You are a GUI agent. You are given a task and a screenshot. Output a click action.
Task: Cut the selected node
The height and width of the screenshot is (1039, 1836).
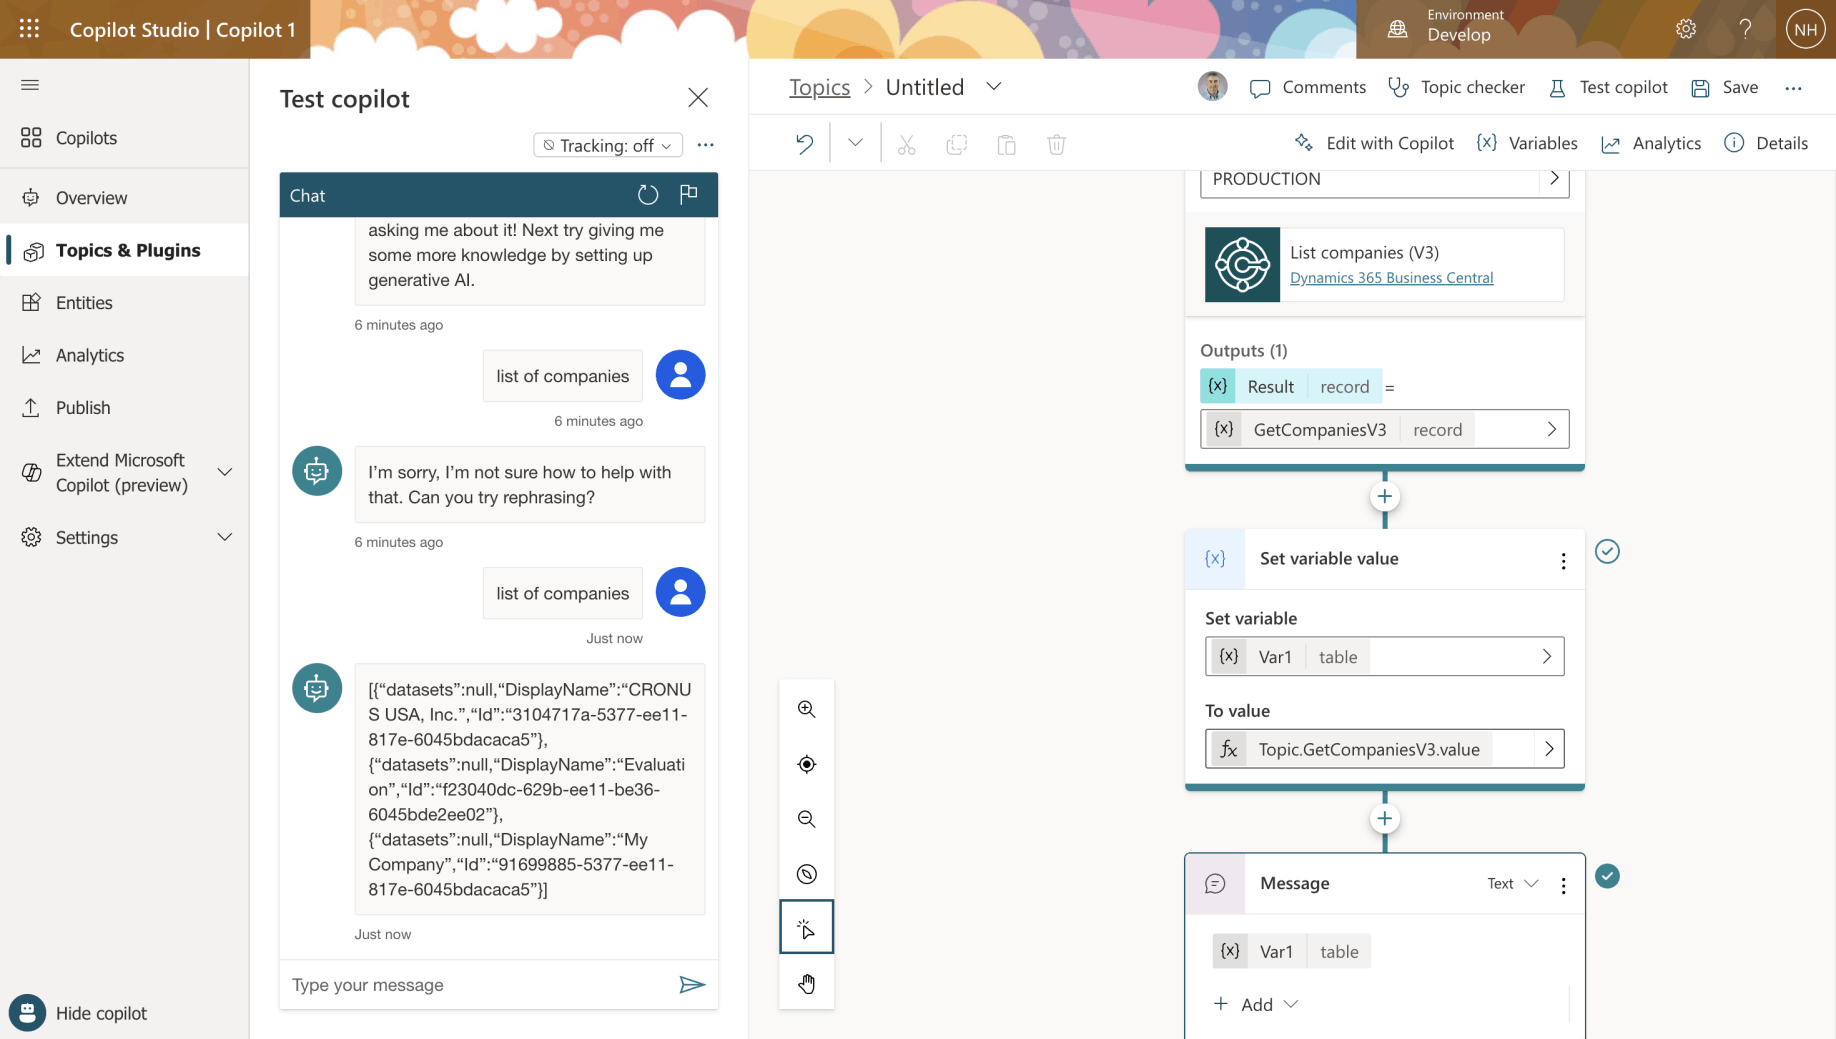[907, 145]
